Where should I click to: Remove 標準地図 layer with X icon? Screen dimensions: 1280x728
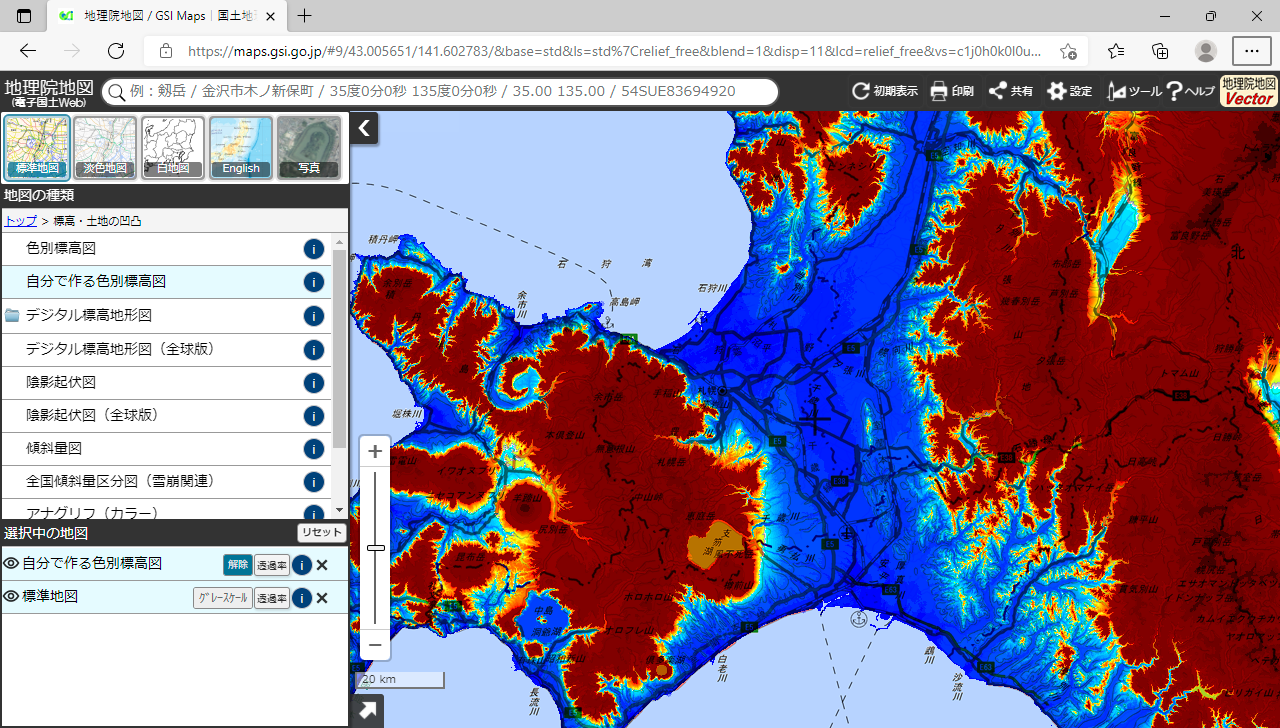point(322,598)
